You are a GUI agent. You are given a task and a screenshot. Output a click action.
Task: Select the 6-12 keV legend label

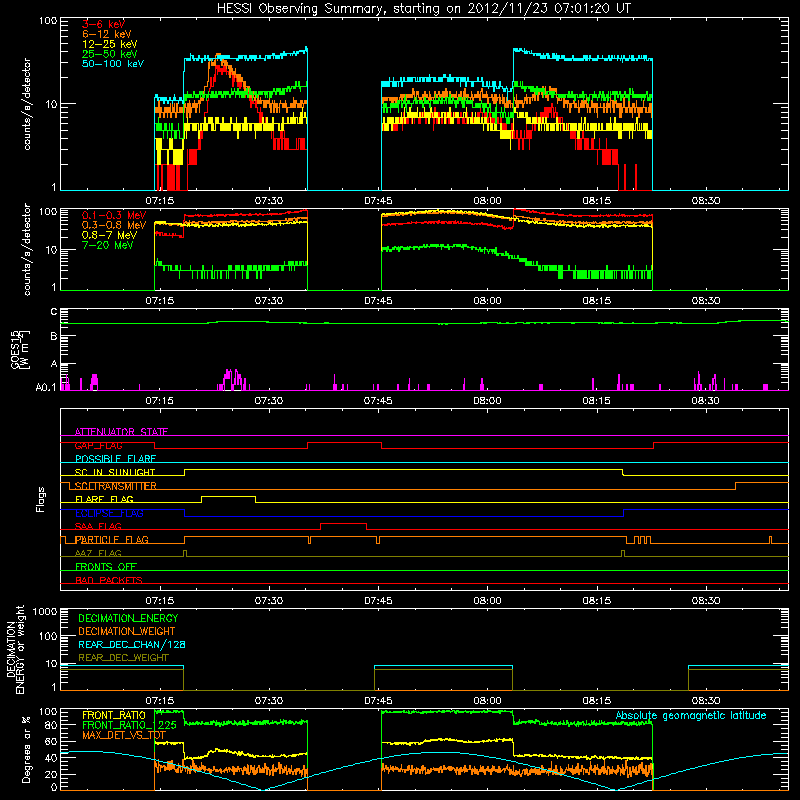click(x=107, y=34)
